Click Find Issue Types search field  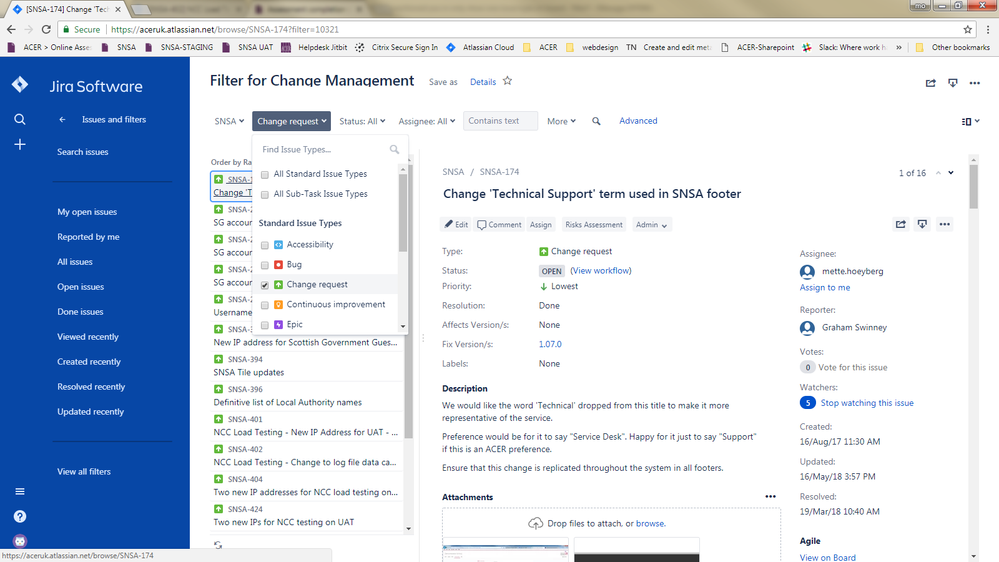[x=331, y=149]
